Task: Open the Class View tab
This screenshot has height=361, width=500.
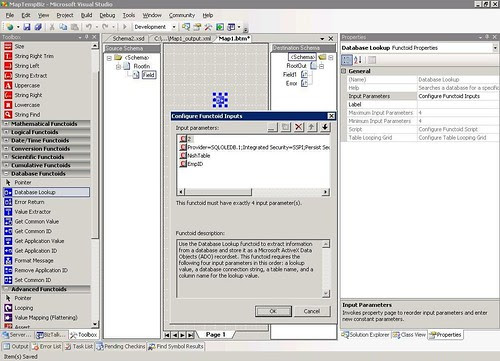Action: pos(410,335)
